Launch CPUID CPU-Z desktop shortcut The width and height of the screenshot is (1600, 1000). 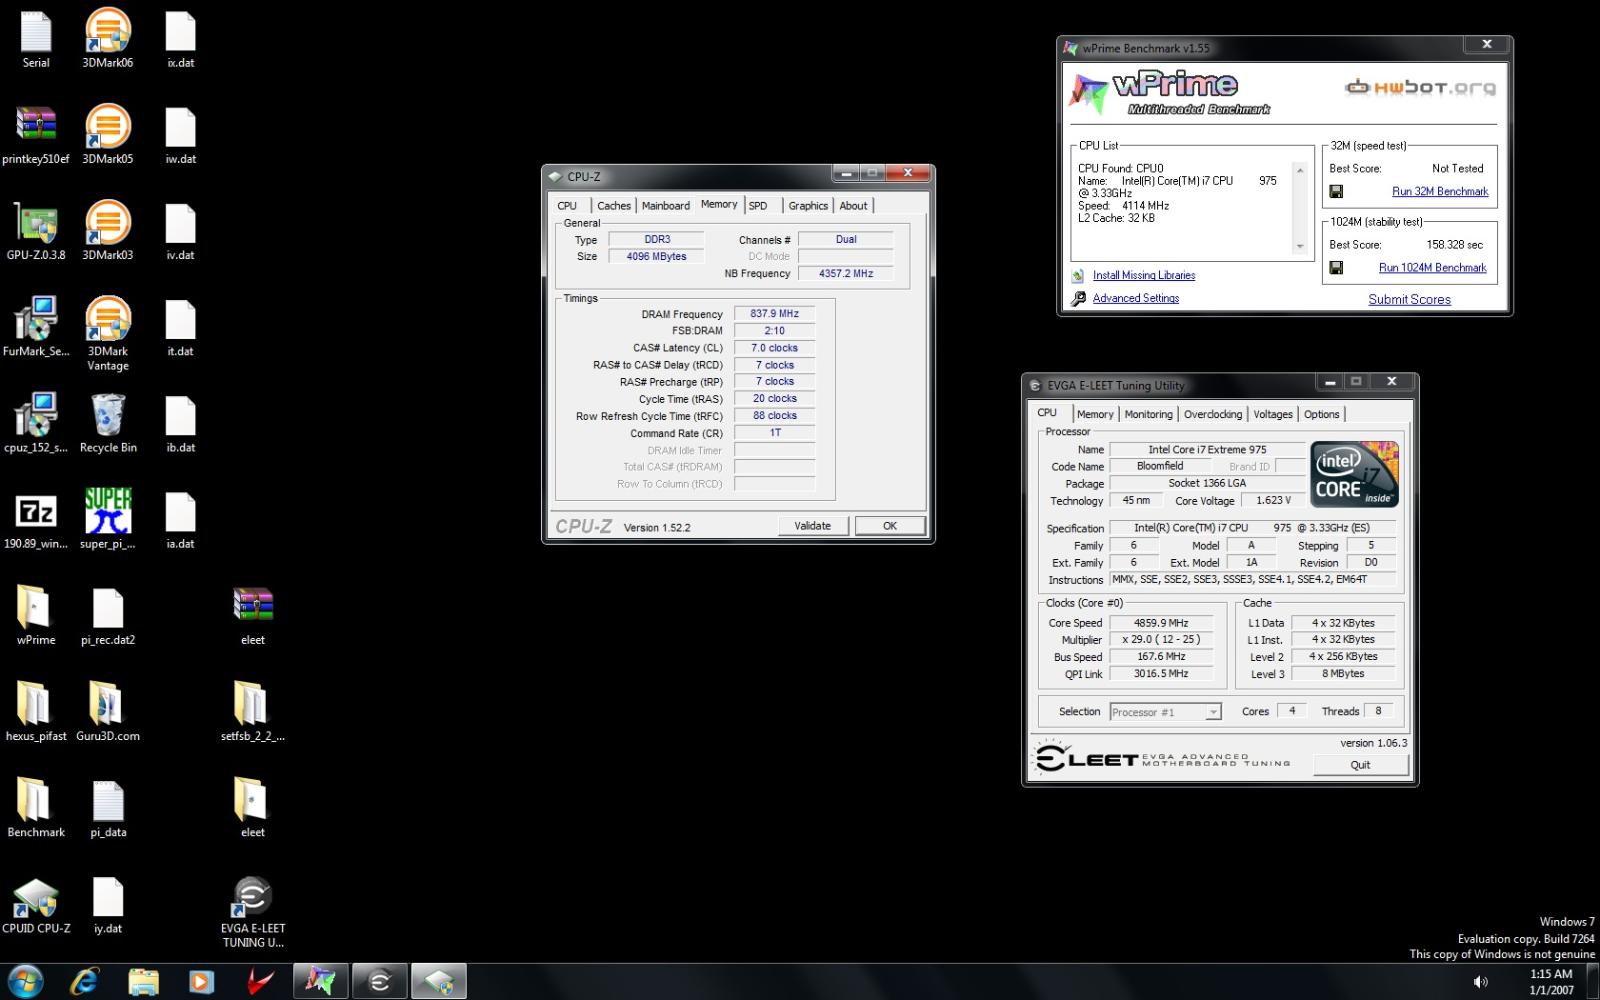tap(36, 905)
